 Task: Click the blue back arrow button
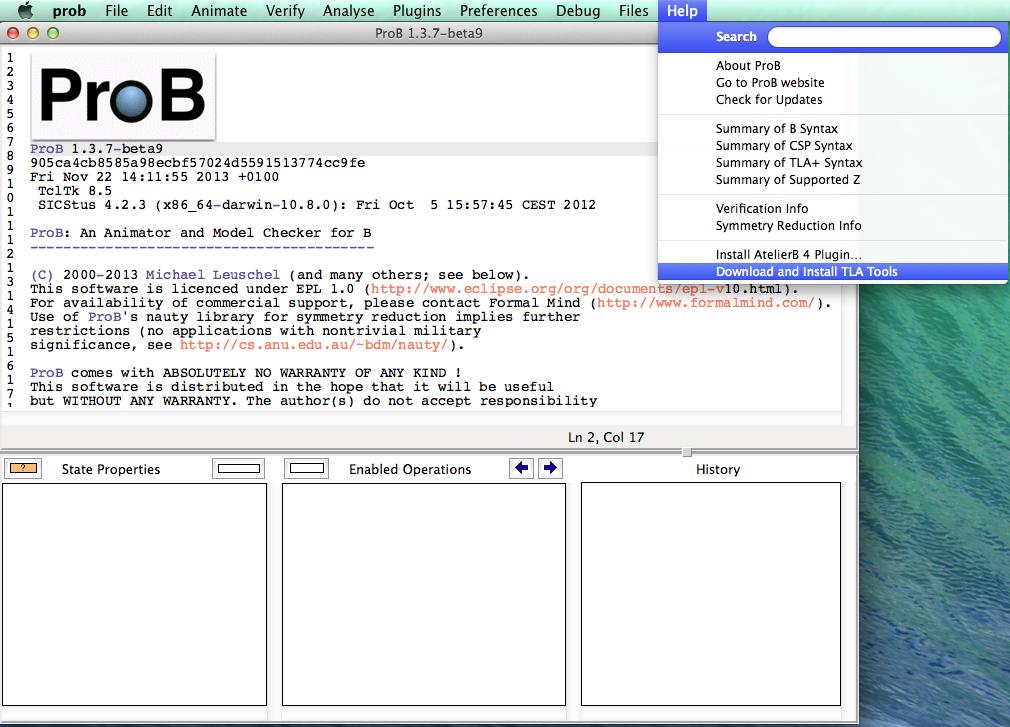point(521,468)
